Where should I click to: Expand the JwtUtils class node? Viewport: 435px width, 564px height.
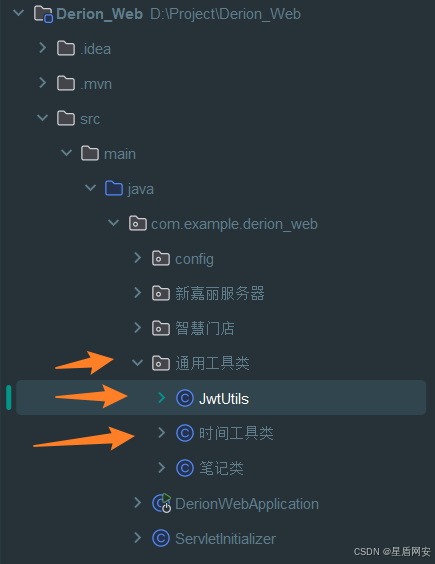162,397
